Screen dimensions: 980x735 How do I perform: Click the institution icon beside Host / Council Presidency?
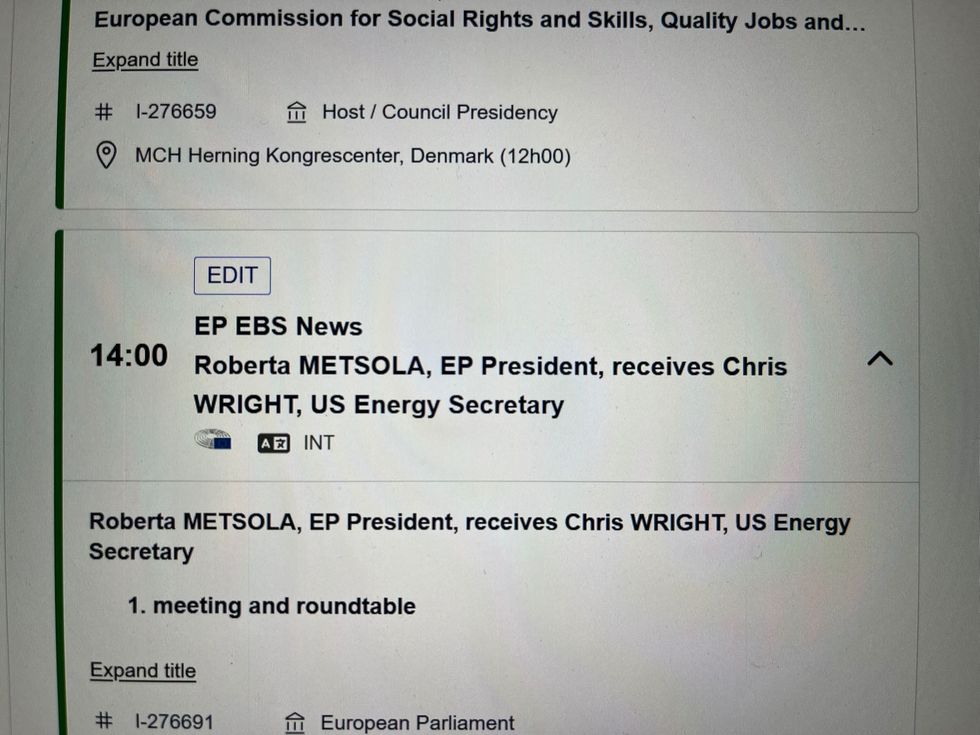pyautogui.click(x=296, y=112)
